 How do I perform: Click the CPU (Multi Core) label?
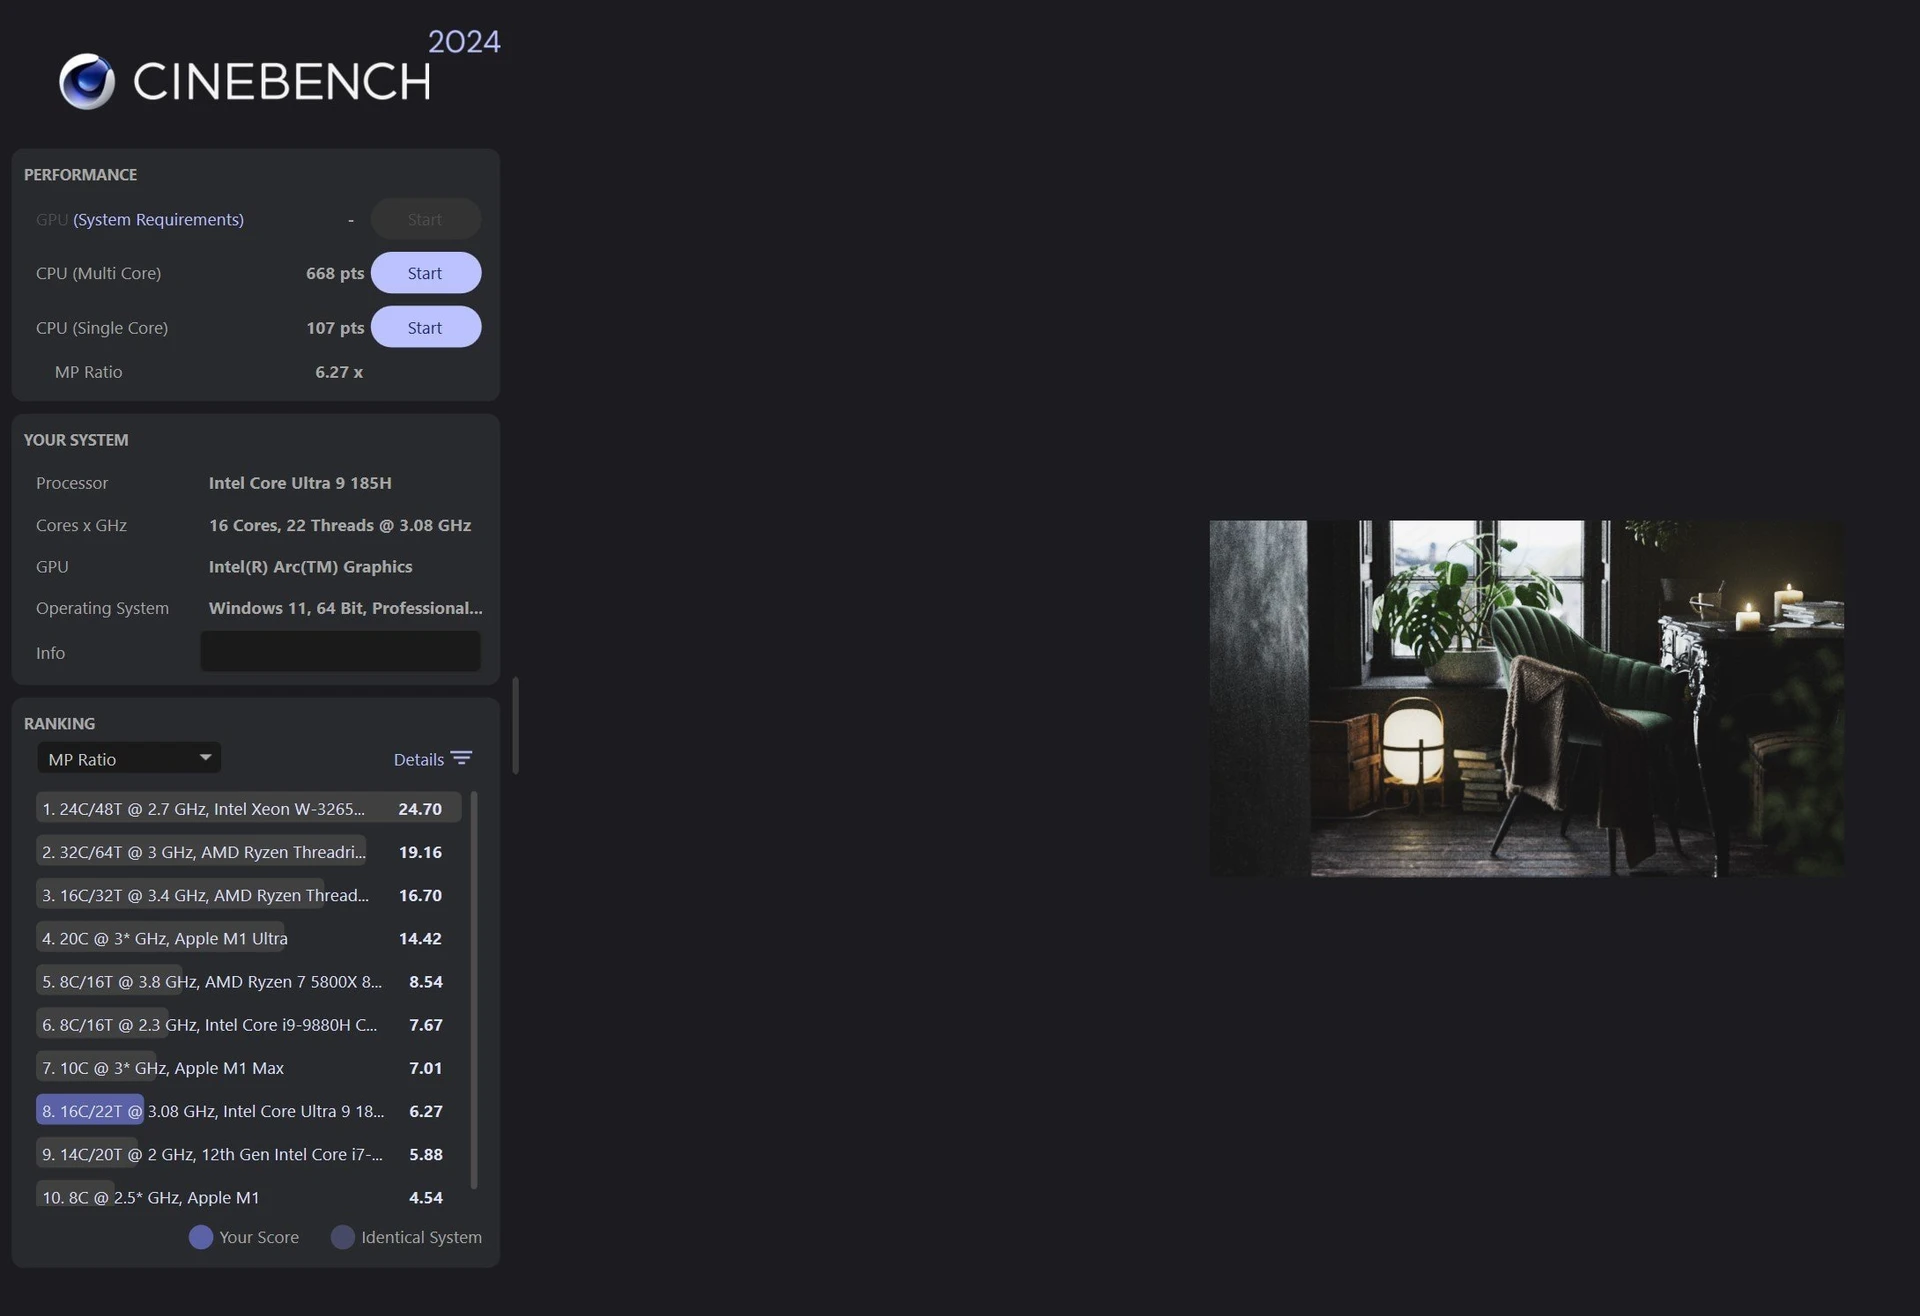[98, 273]
